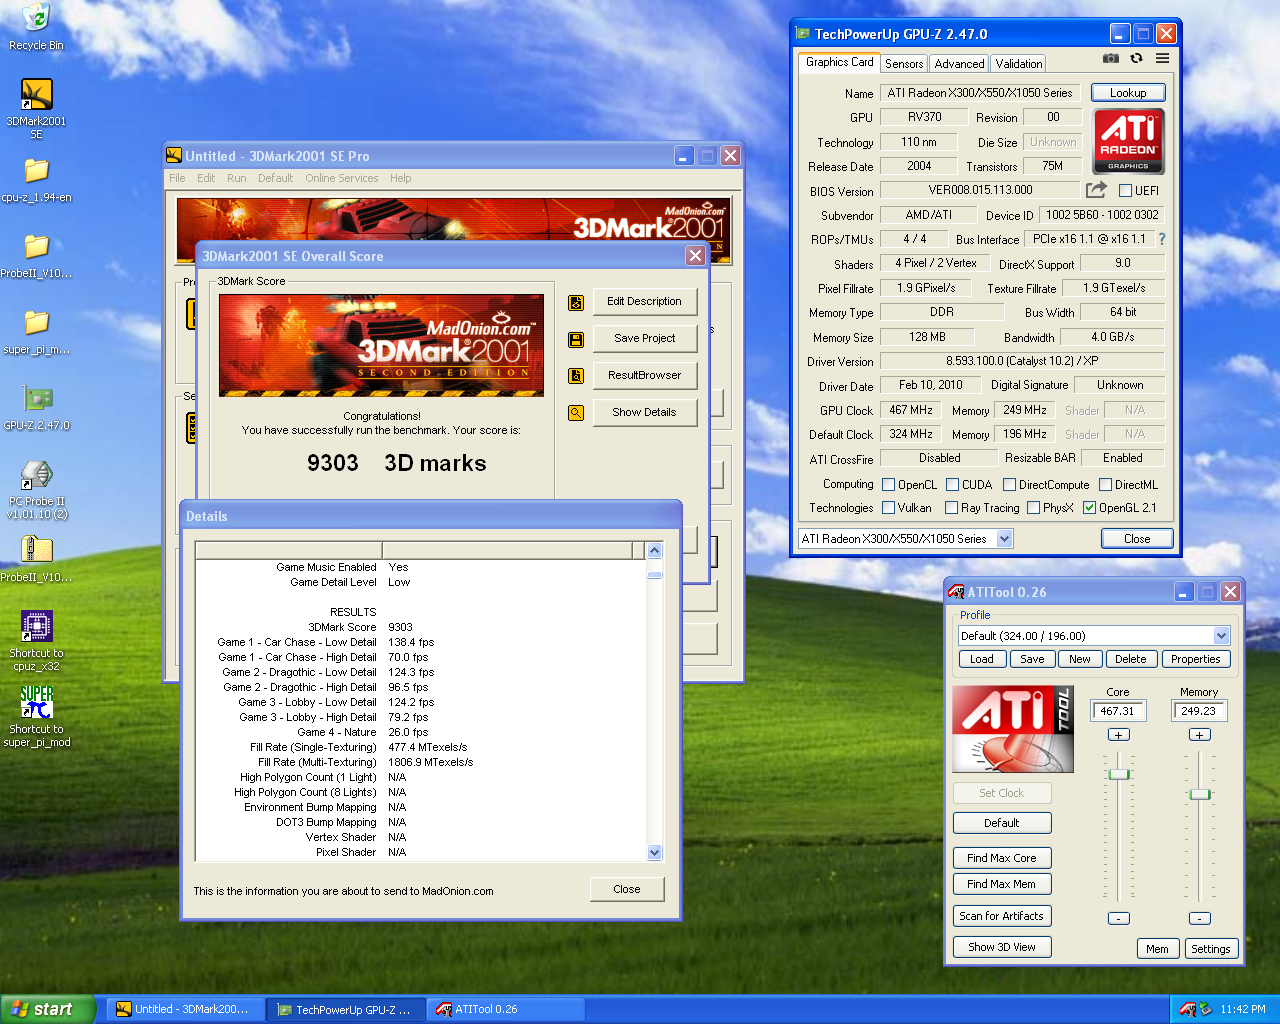The height and width of the screenshot is (1024, 1280).
Task: Click the Windows start button
Action: (x=48, y=1009)
